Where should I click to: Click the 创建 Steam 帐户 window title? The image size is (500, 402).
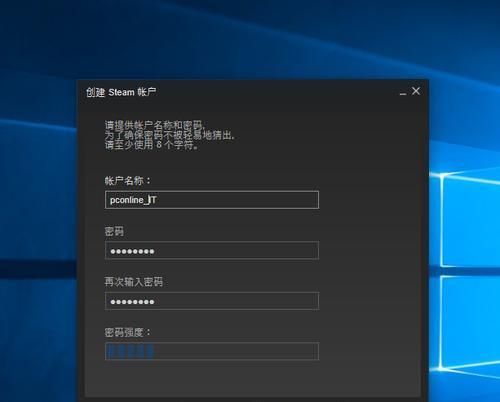(x=121, y=92)
